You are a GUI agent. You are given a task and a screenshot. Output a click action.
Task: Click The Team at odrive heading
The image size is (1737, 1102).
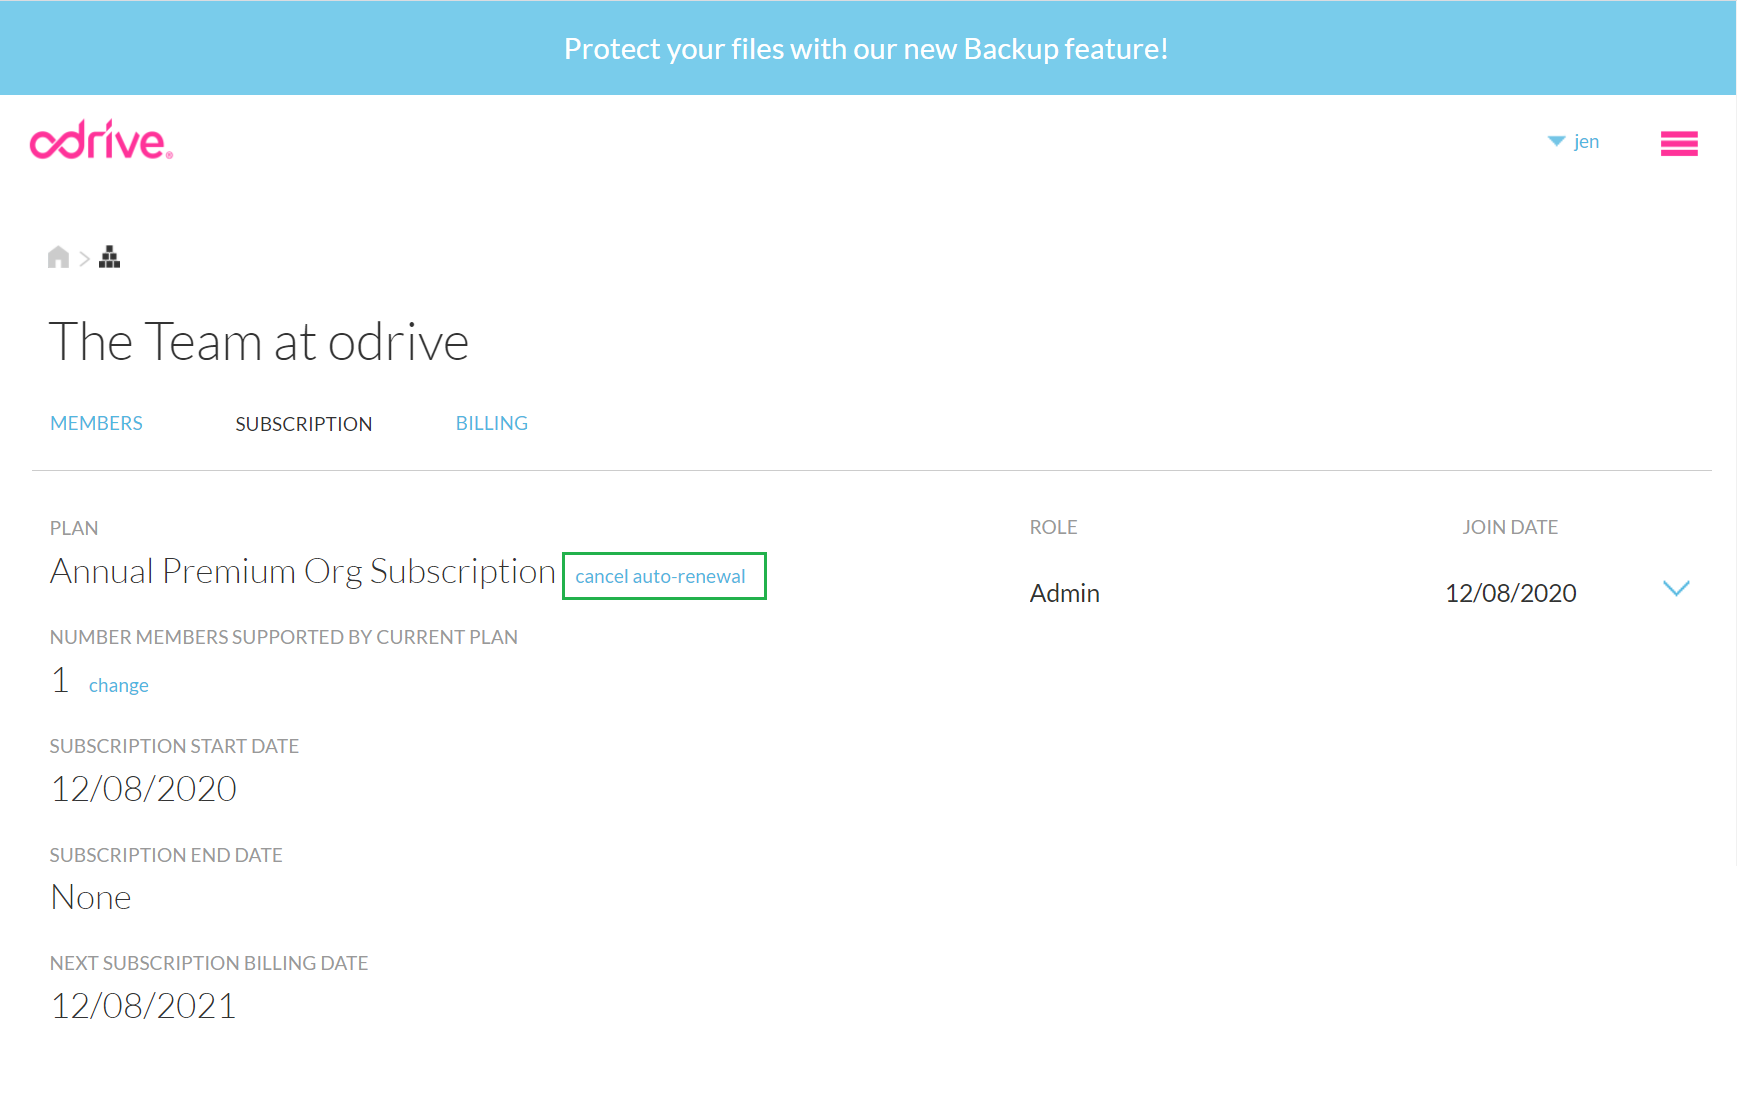[258, 342]
